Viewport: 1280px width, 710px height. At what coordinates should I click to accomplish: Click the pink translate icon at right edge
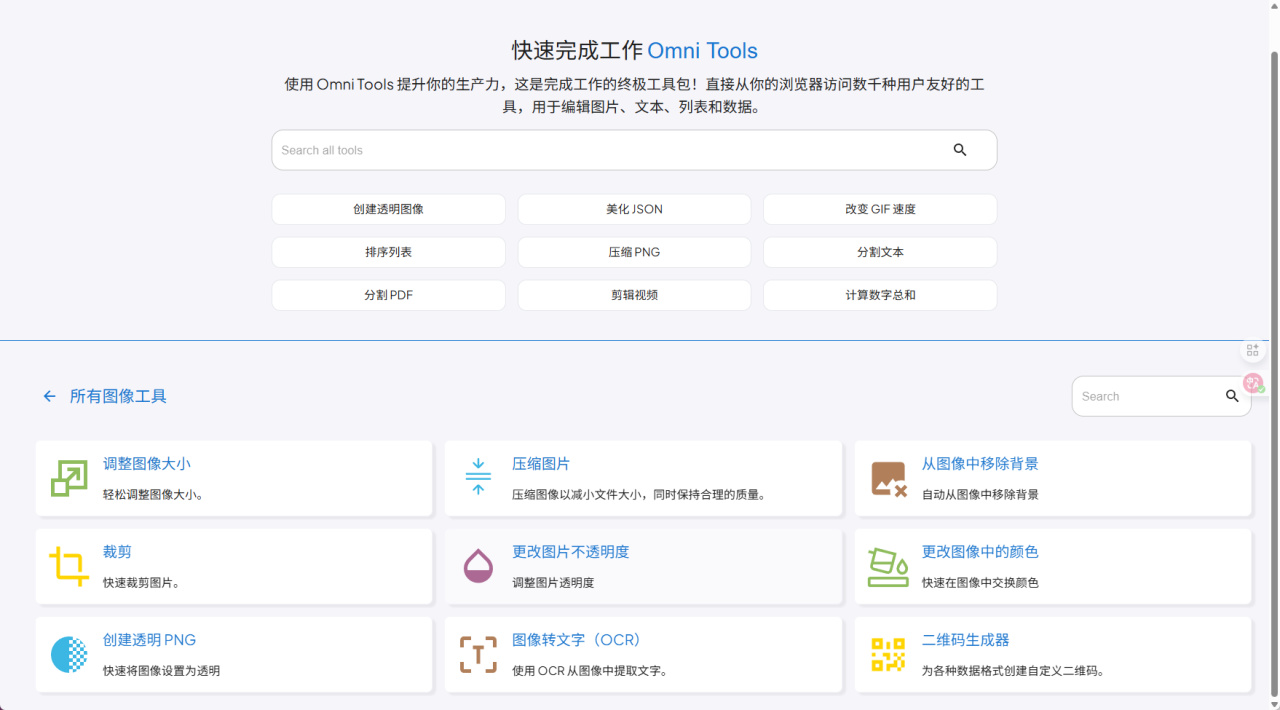point(1253,382)
